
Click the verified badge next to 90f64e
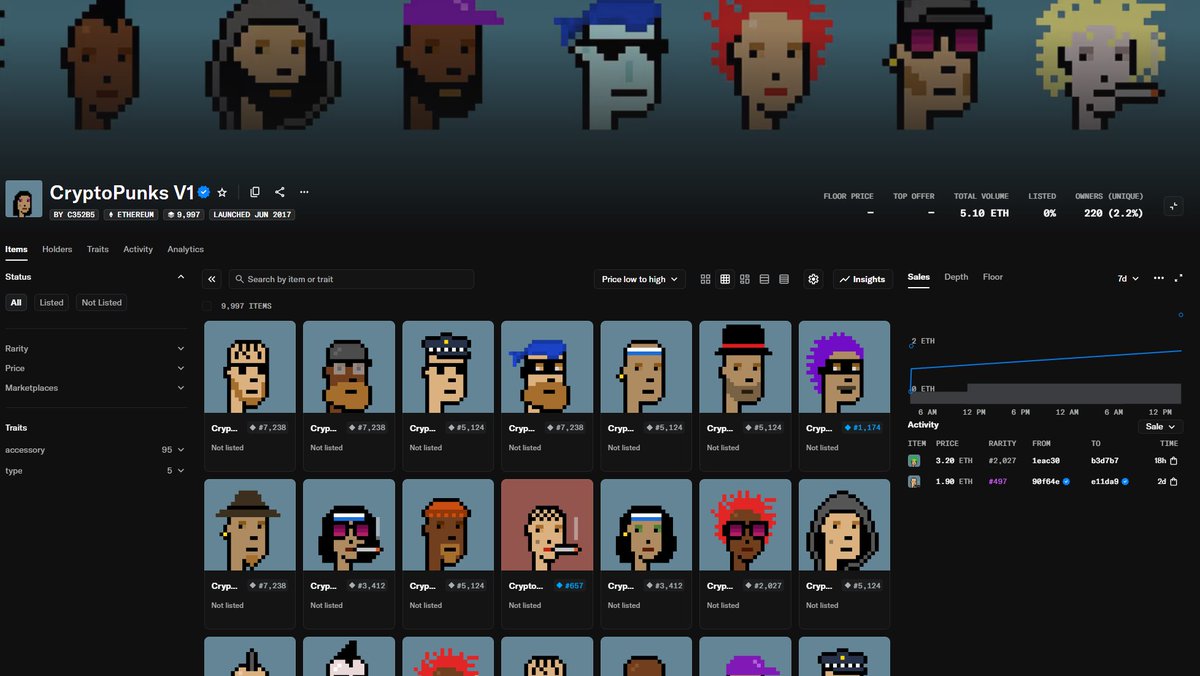point(1065,481)
